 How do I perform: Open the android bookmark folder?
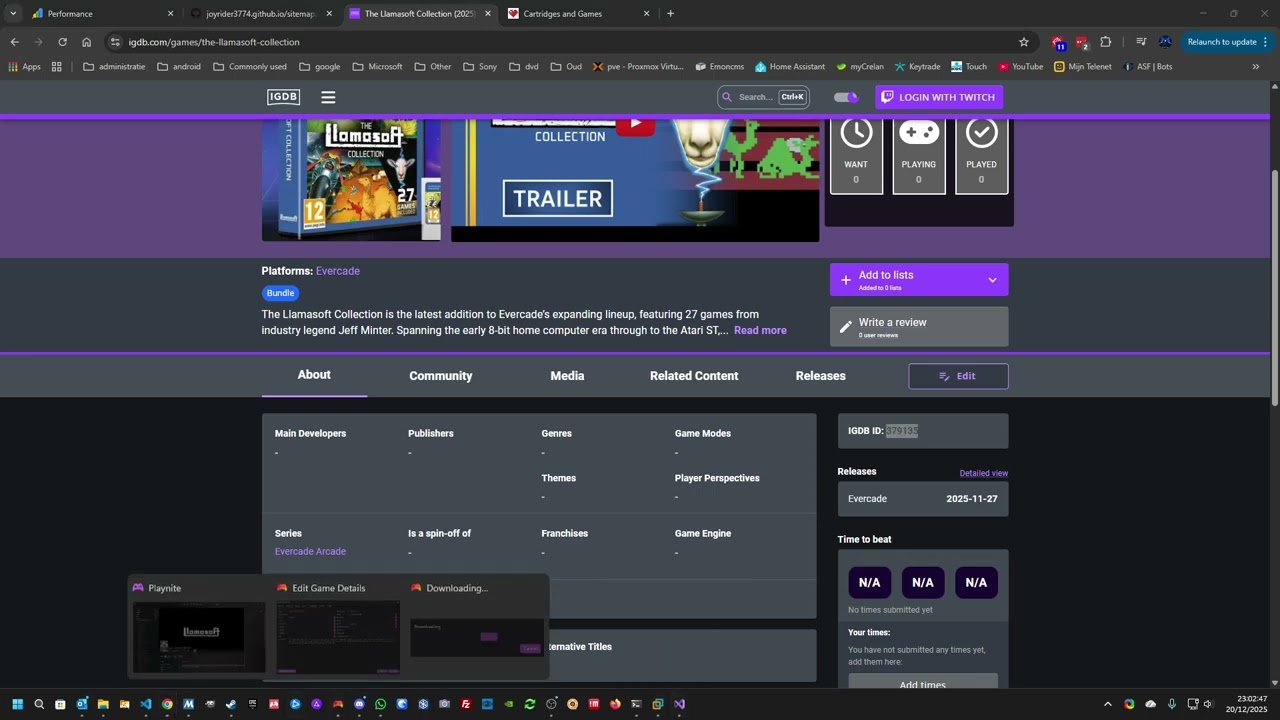pos(179,67)
